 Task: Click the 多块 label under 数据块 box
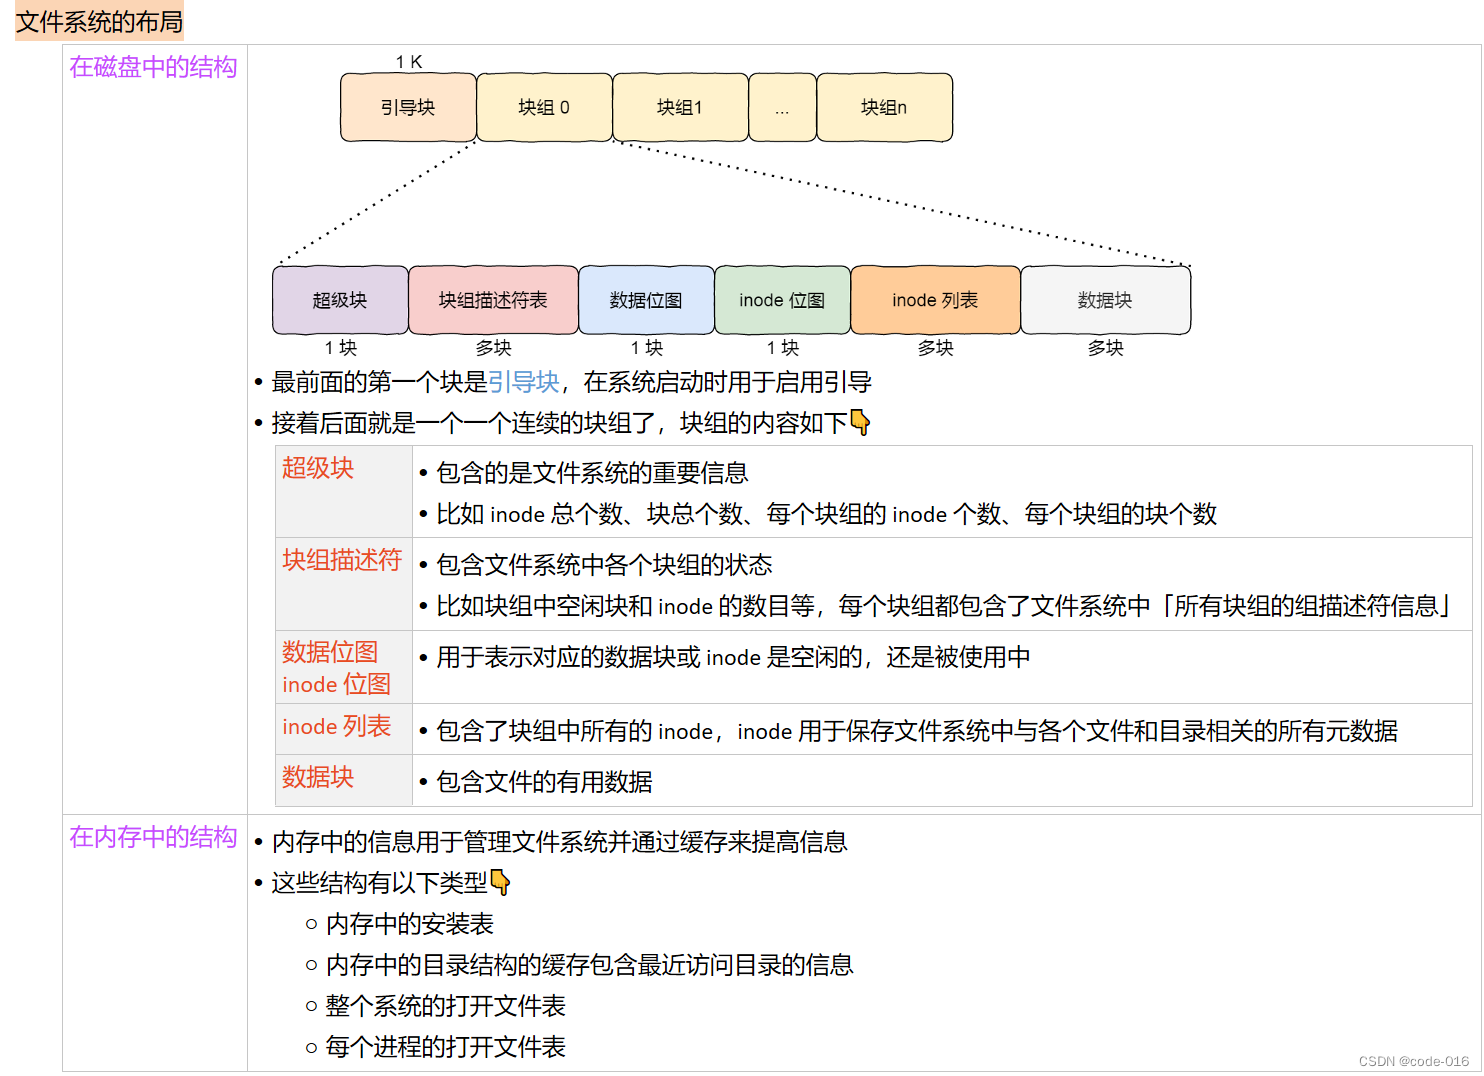1105,348
